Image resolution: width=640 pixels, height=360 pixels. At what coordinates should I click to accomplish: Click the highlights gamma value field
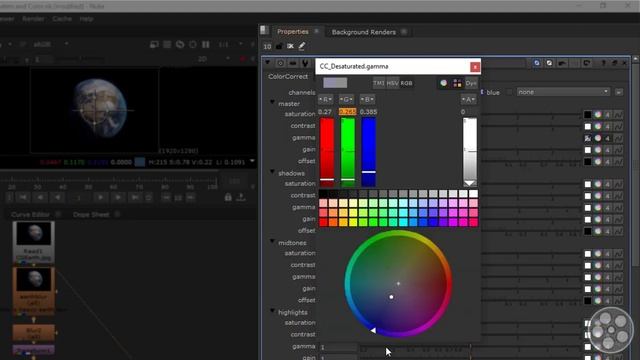click(x=337, y=347)
